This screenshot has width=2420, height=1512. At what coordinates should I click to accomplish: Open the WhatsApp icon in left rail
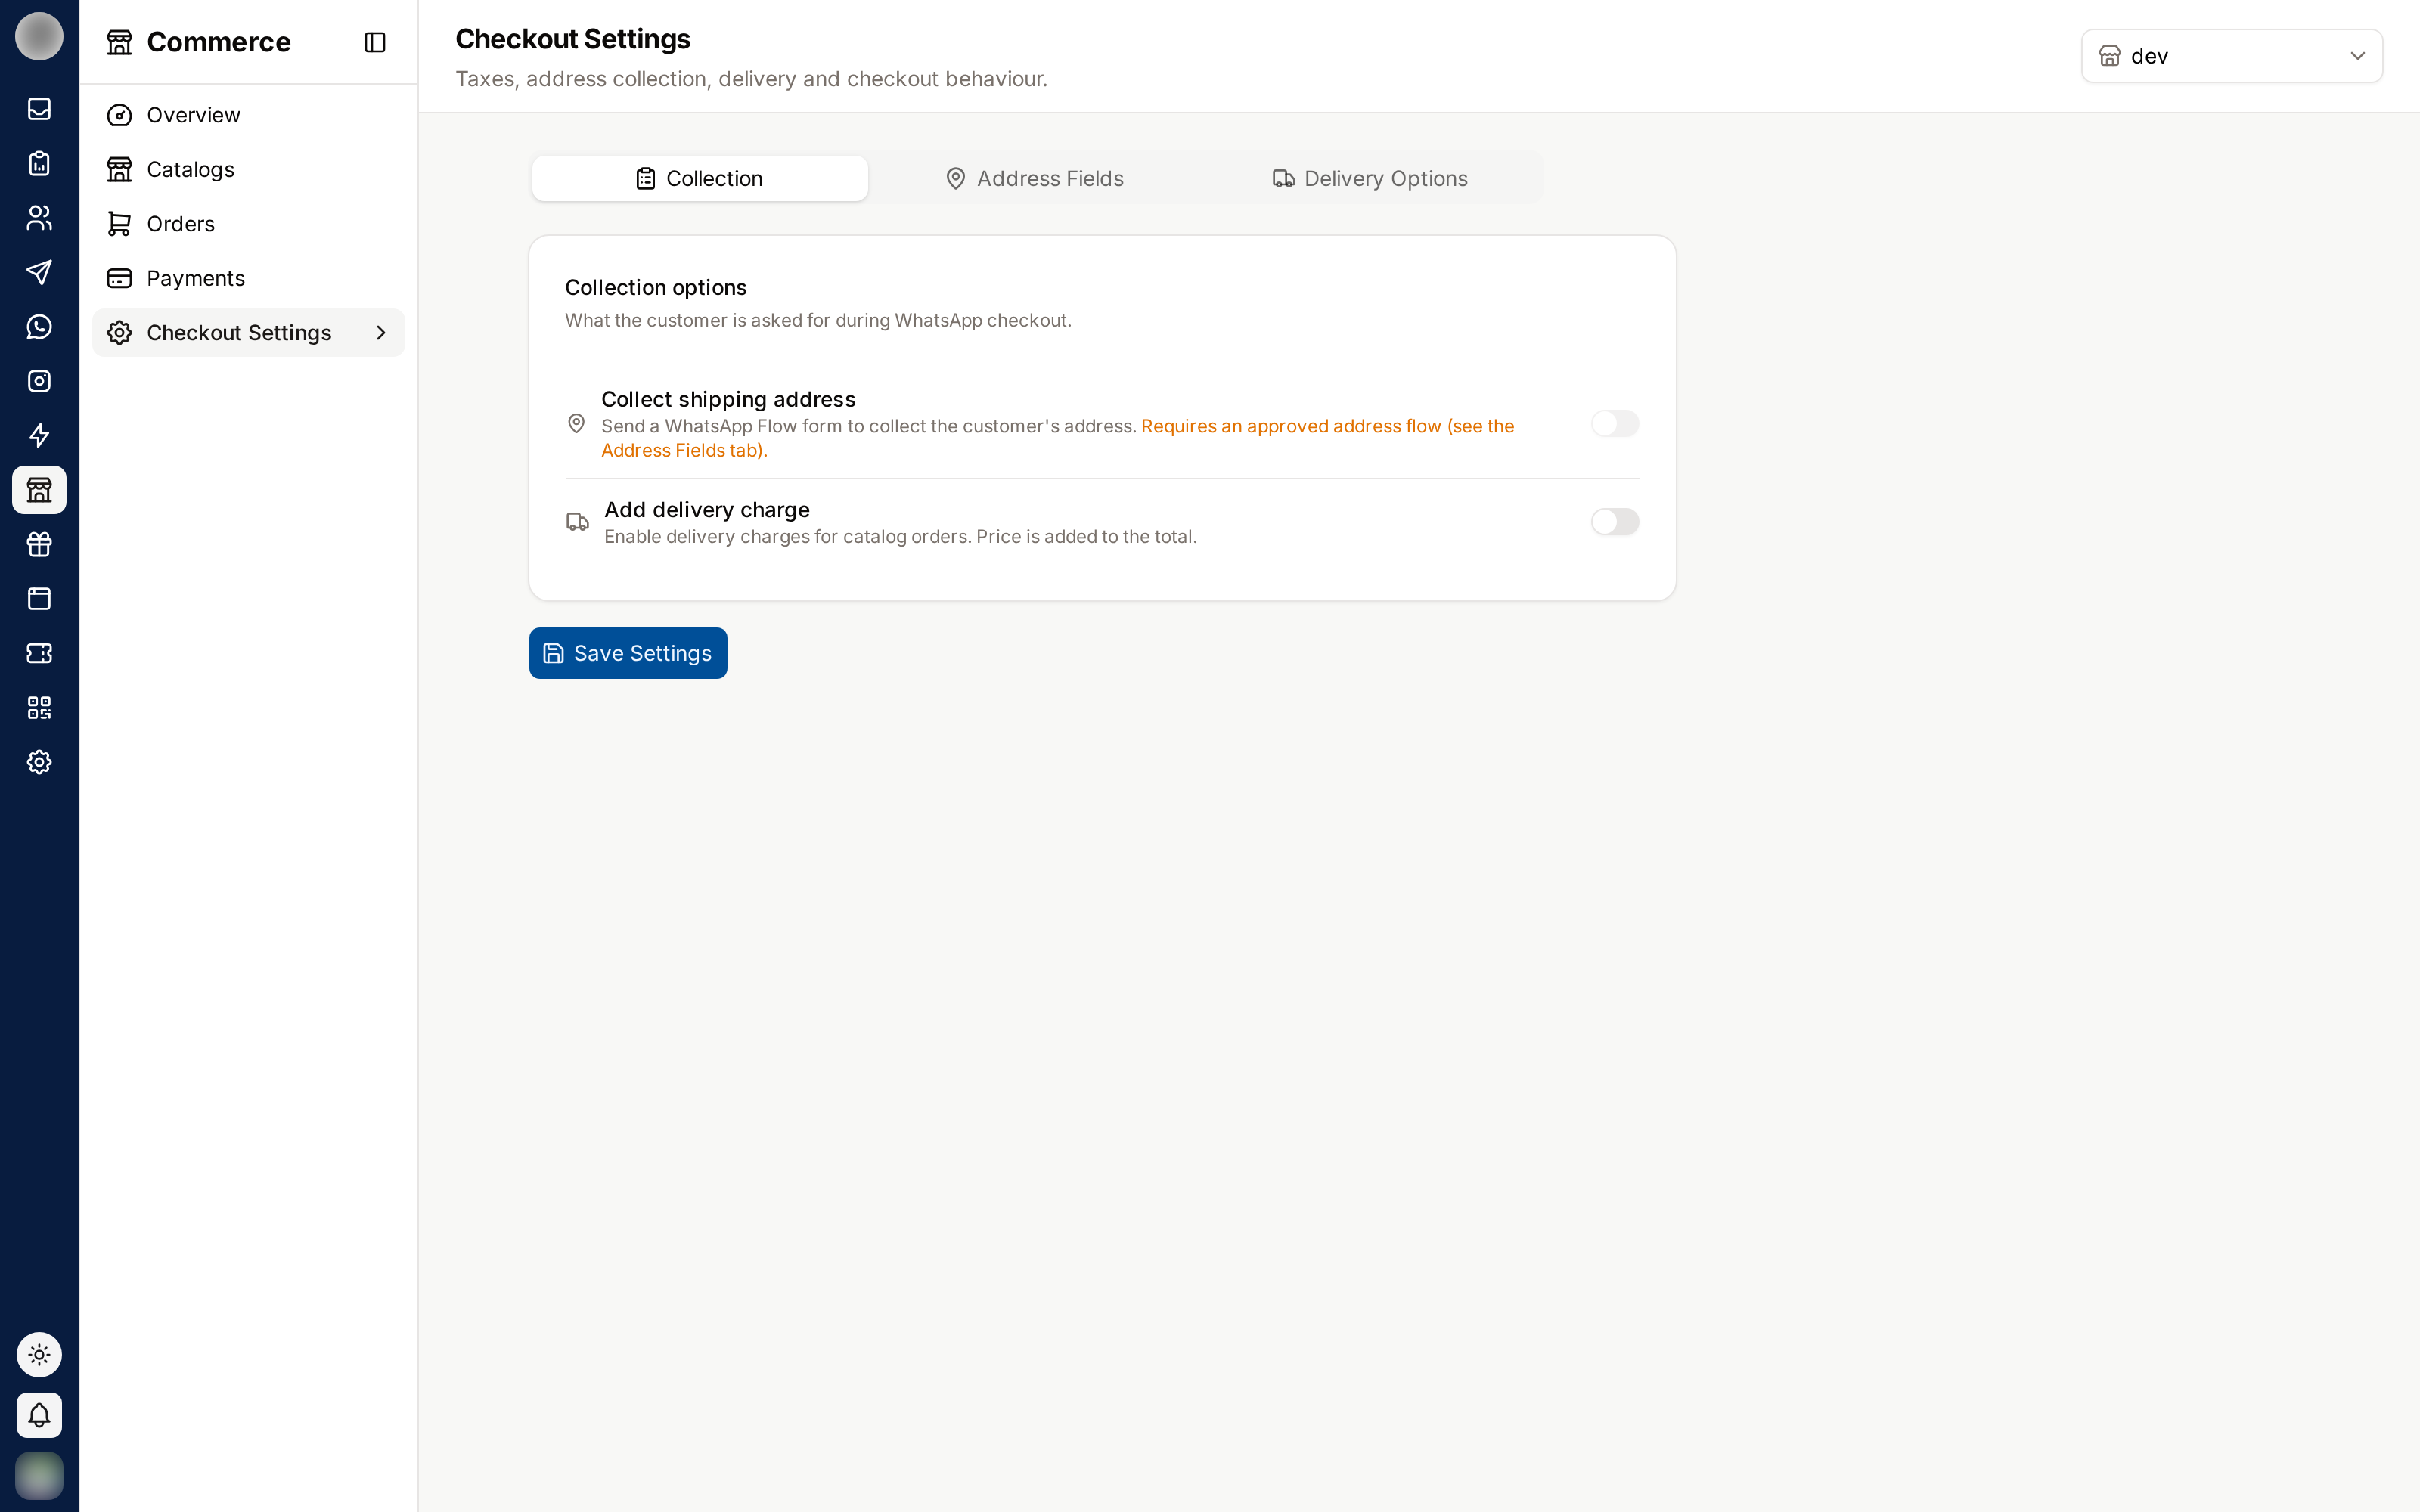(39, 327)
